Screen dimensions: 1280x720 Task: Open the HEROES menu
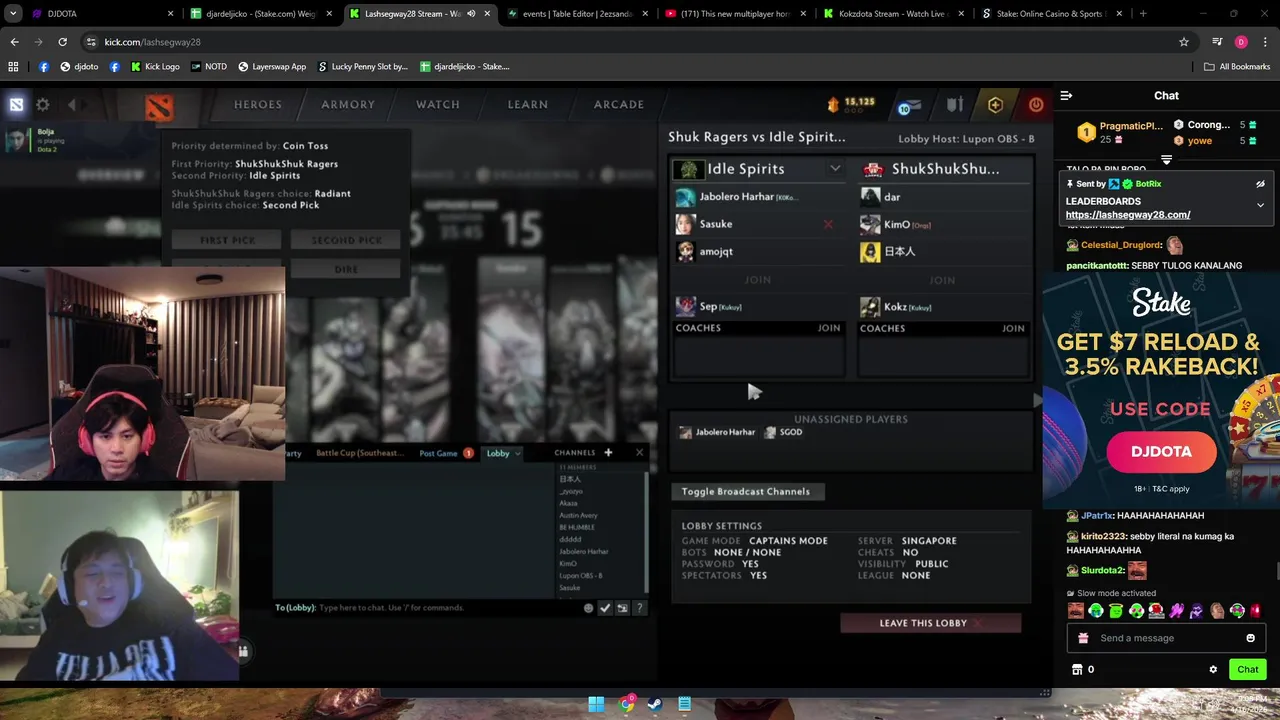258,104
